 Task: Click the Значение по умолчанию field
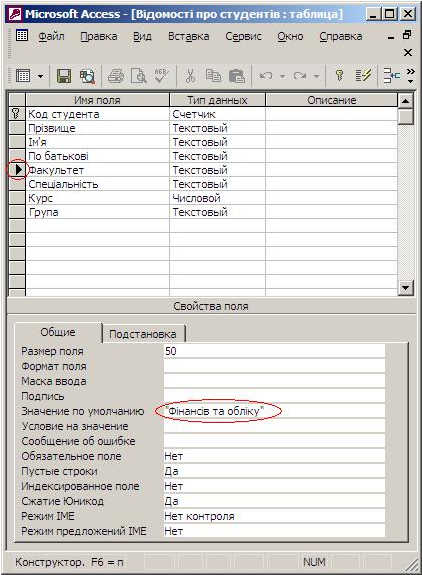tap(274, 411)
